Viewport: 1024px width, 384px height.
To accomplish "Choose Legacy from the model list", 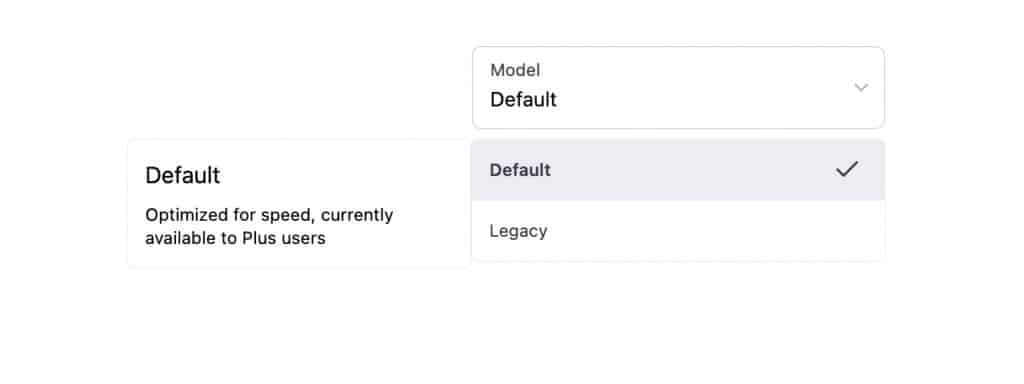I will 678,231.
